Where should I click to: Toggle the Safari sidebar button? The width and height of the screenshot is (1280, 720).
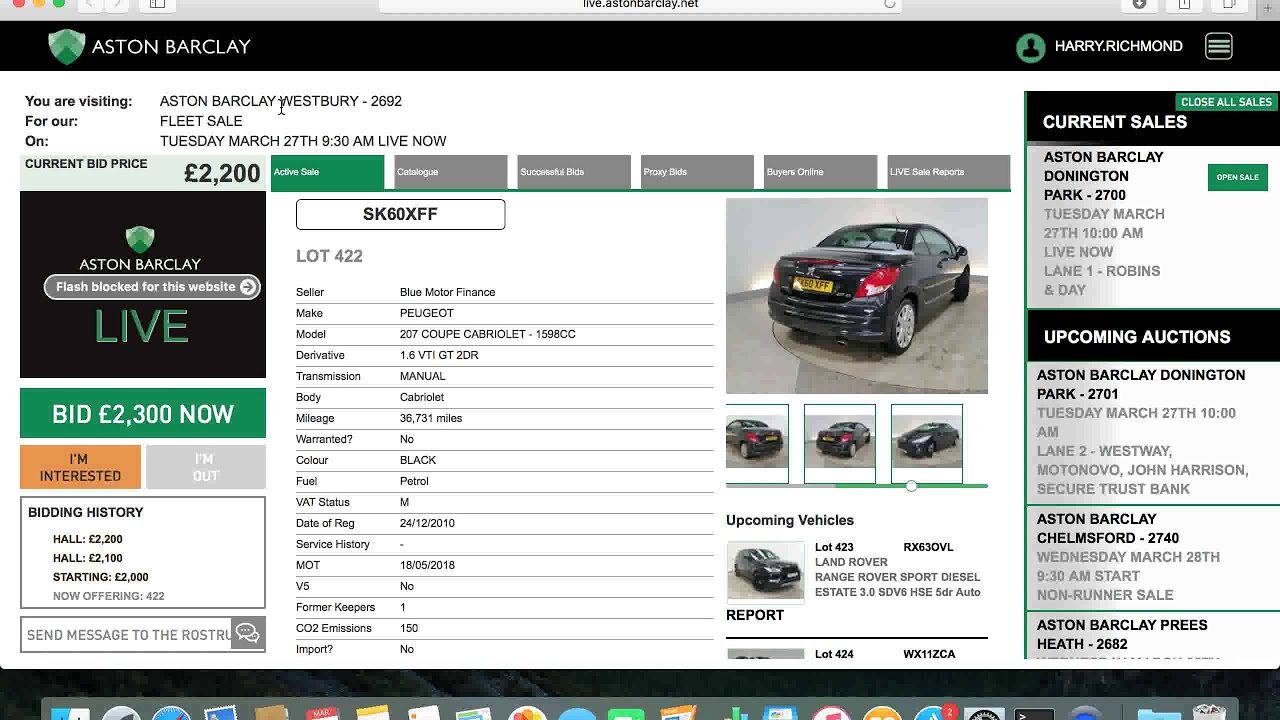pyautogui.click(x=157, y=4)
